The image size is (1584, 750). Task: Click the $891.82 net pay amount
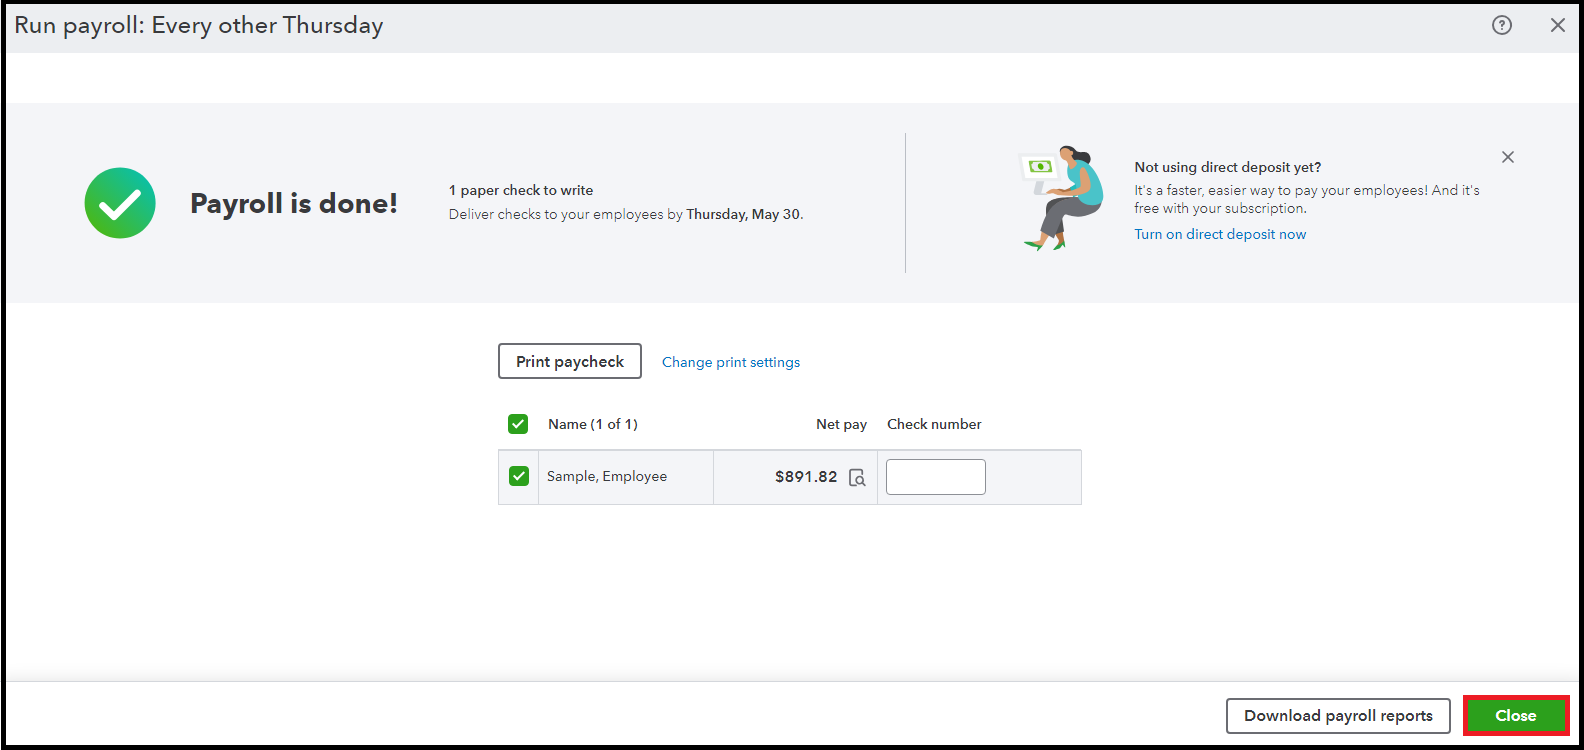tap(806, 477)
